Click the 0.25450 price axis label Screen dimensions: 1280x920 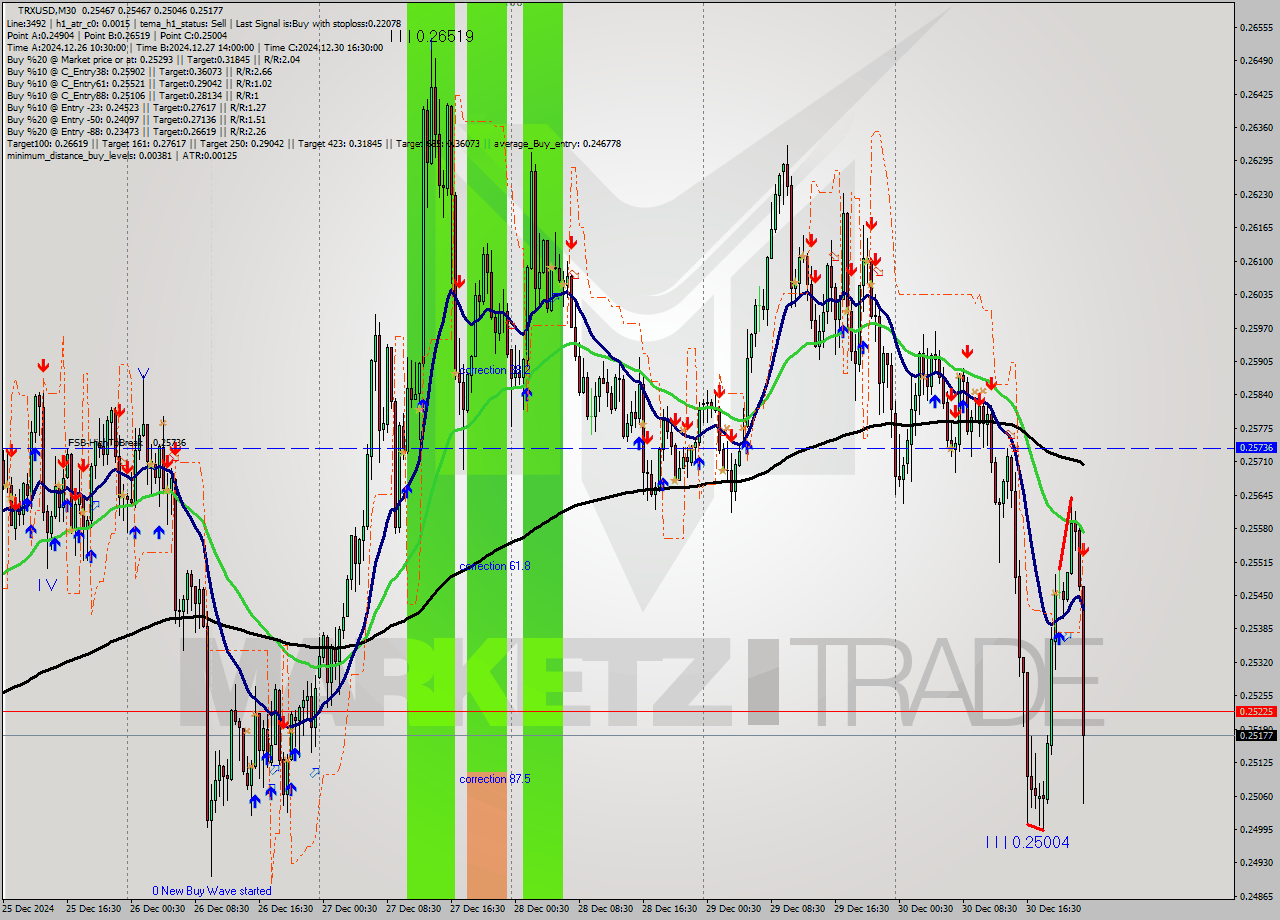point(1256,596)
